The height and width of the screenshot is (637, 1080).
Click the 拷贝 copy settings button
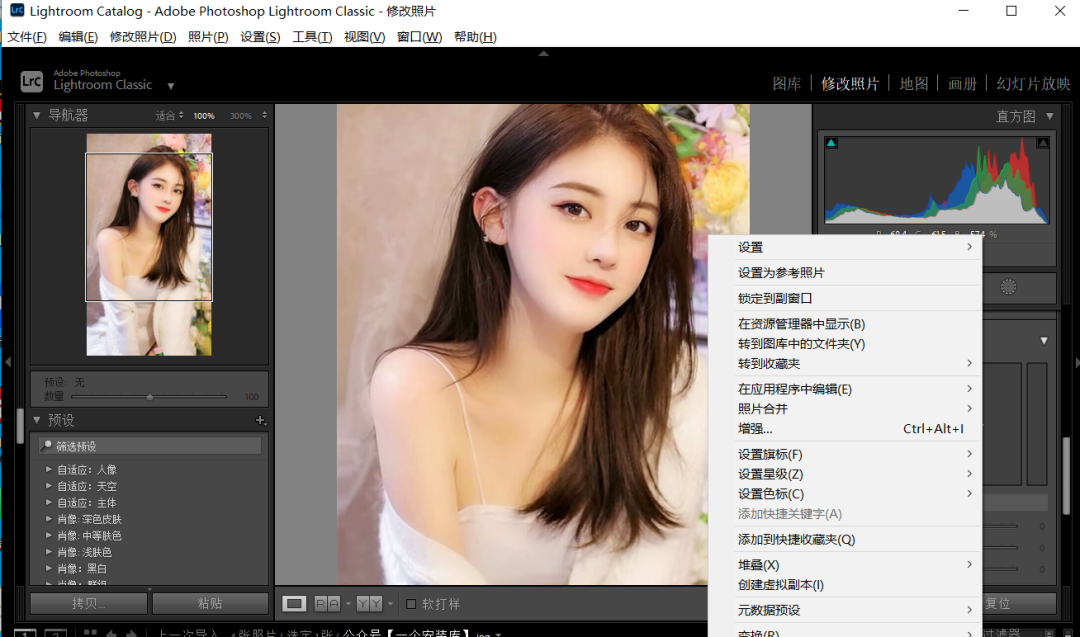[x=89, y=603]
